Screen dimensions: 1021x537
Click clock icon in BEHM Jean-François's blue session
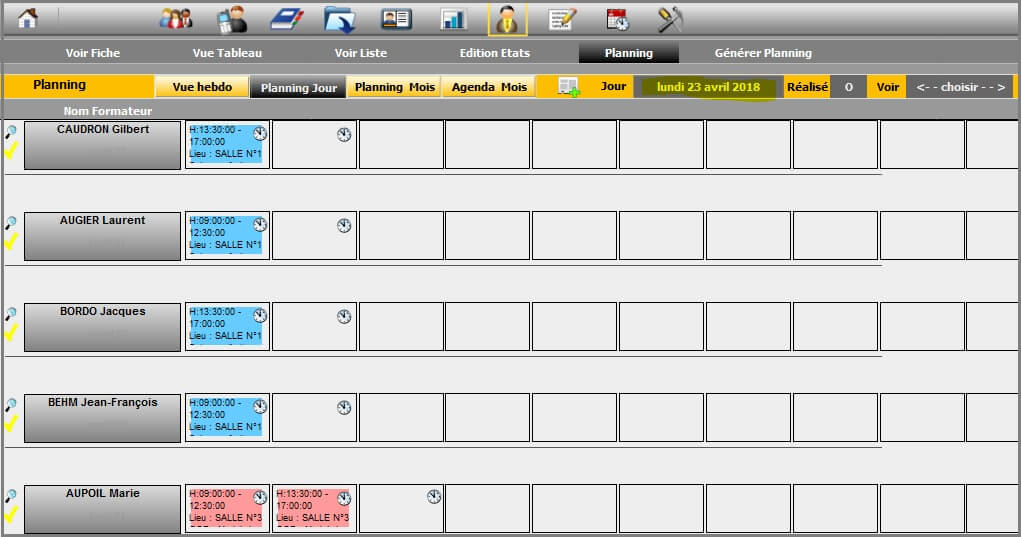coord(260,407)
